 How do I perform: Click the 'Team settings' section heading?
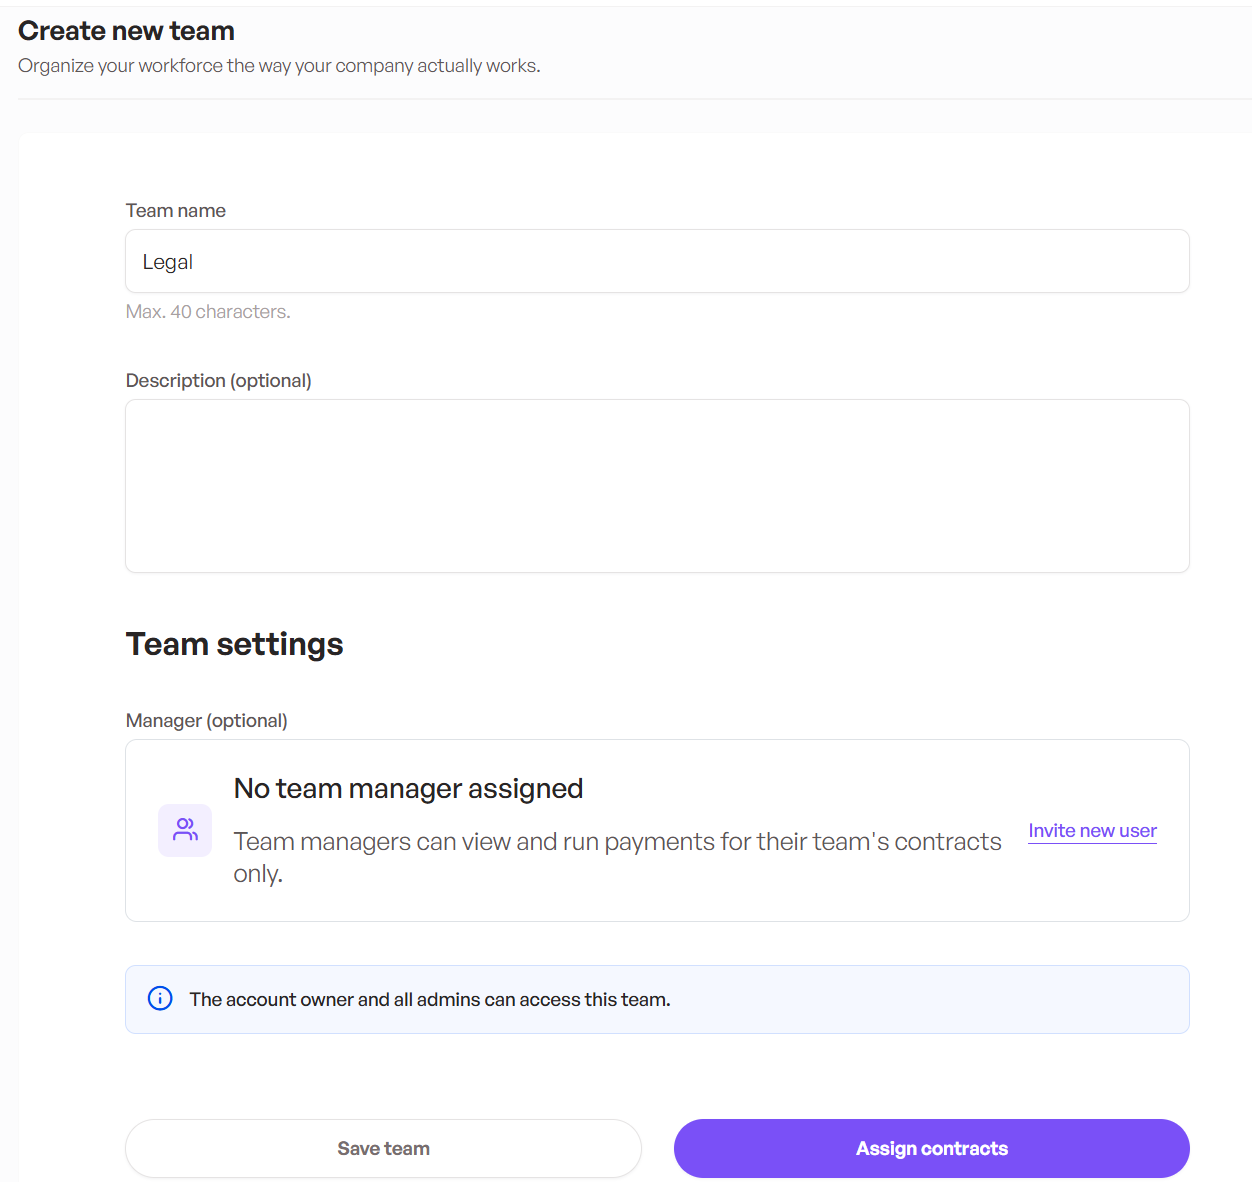234,644
